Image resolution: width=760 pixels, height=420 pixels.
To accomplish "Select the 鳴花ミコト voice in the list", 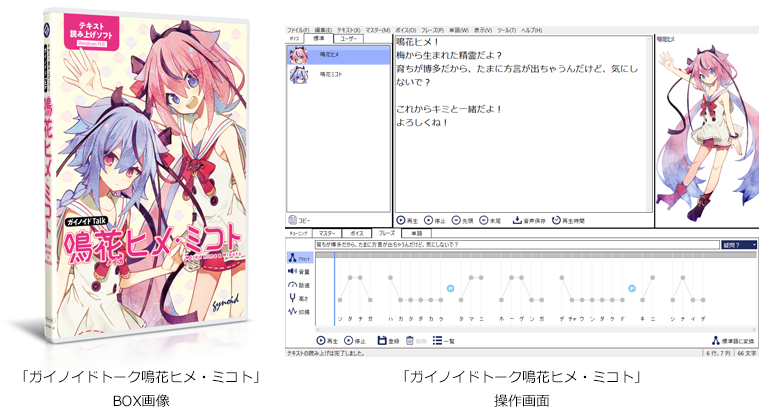I will click(x=338, y=75).
